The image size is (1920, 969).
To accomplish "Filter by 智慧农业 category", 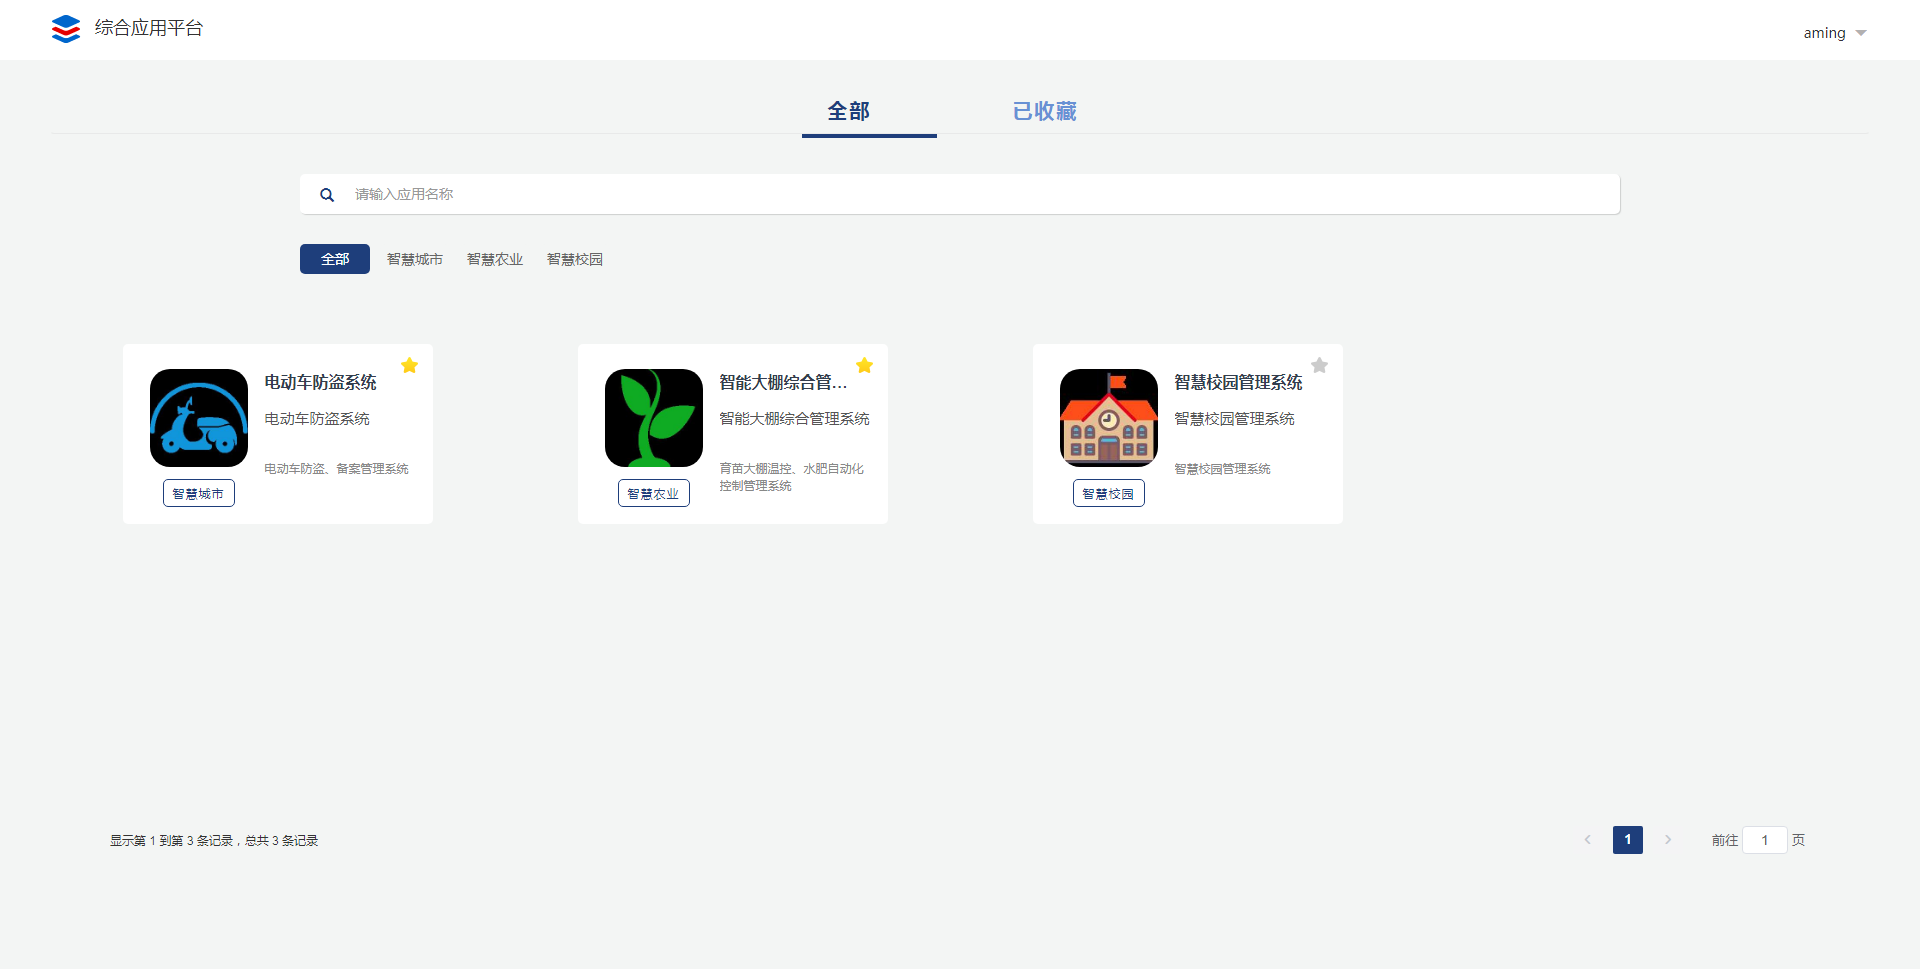I will coord(495,259).
